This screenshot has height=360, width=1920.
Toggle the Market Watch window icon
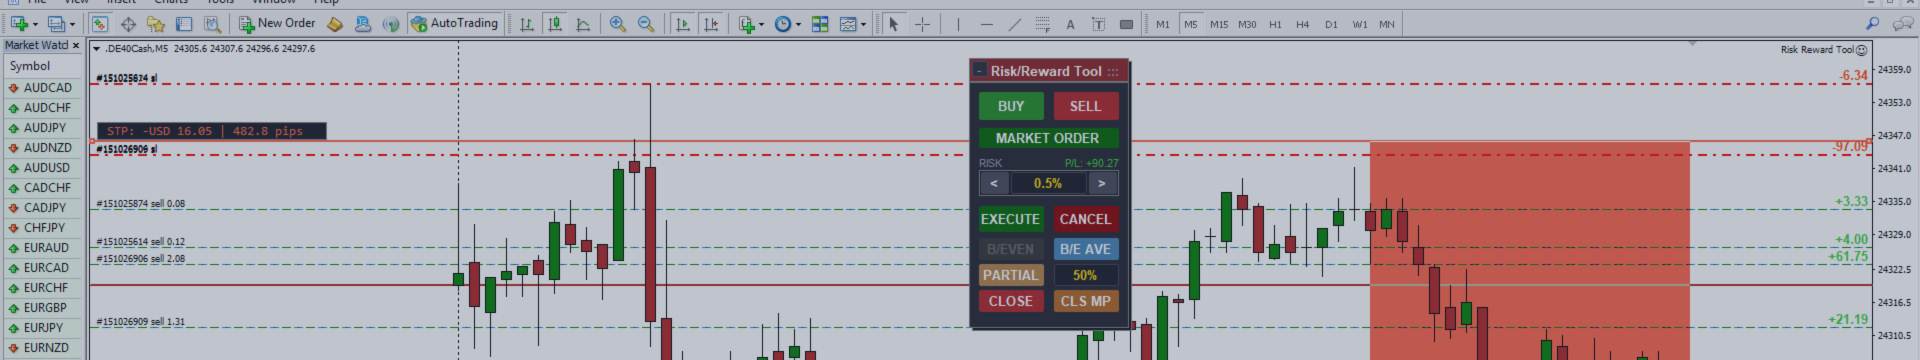point(100,24)
